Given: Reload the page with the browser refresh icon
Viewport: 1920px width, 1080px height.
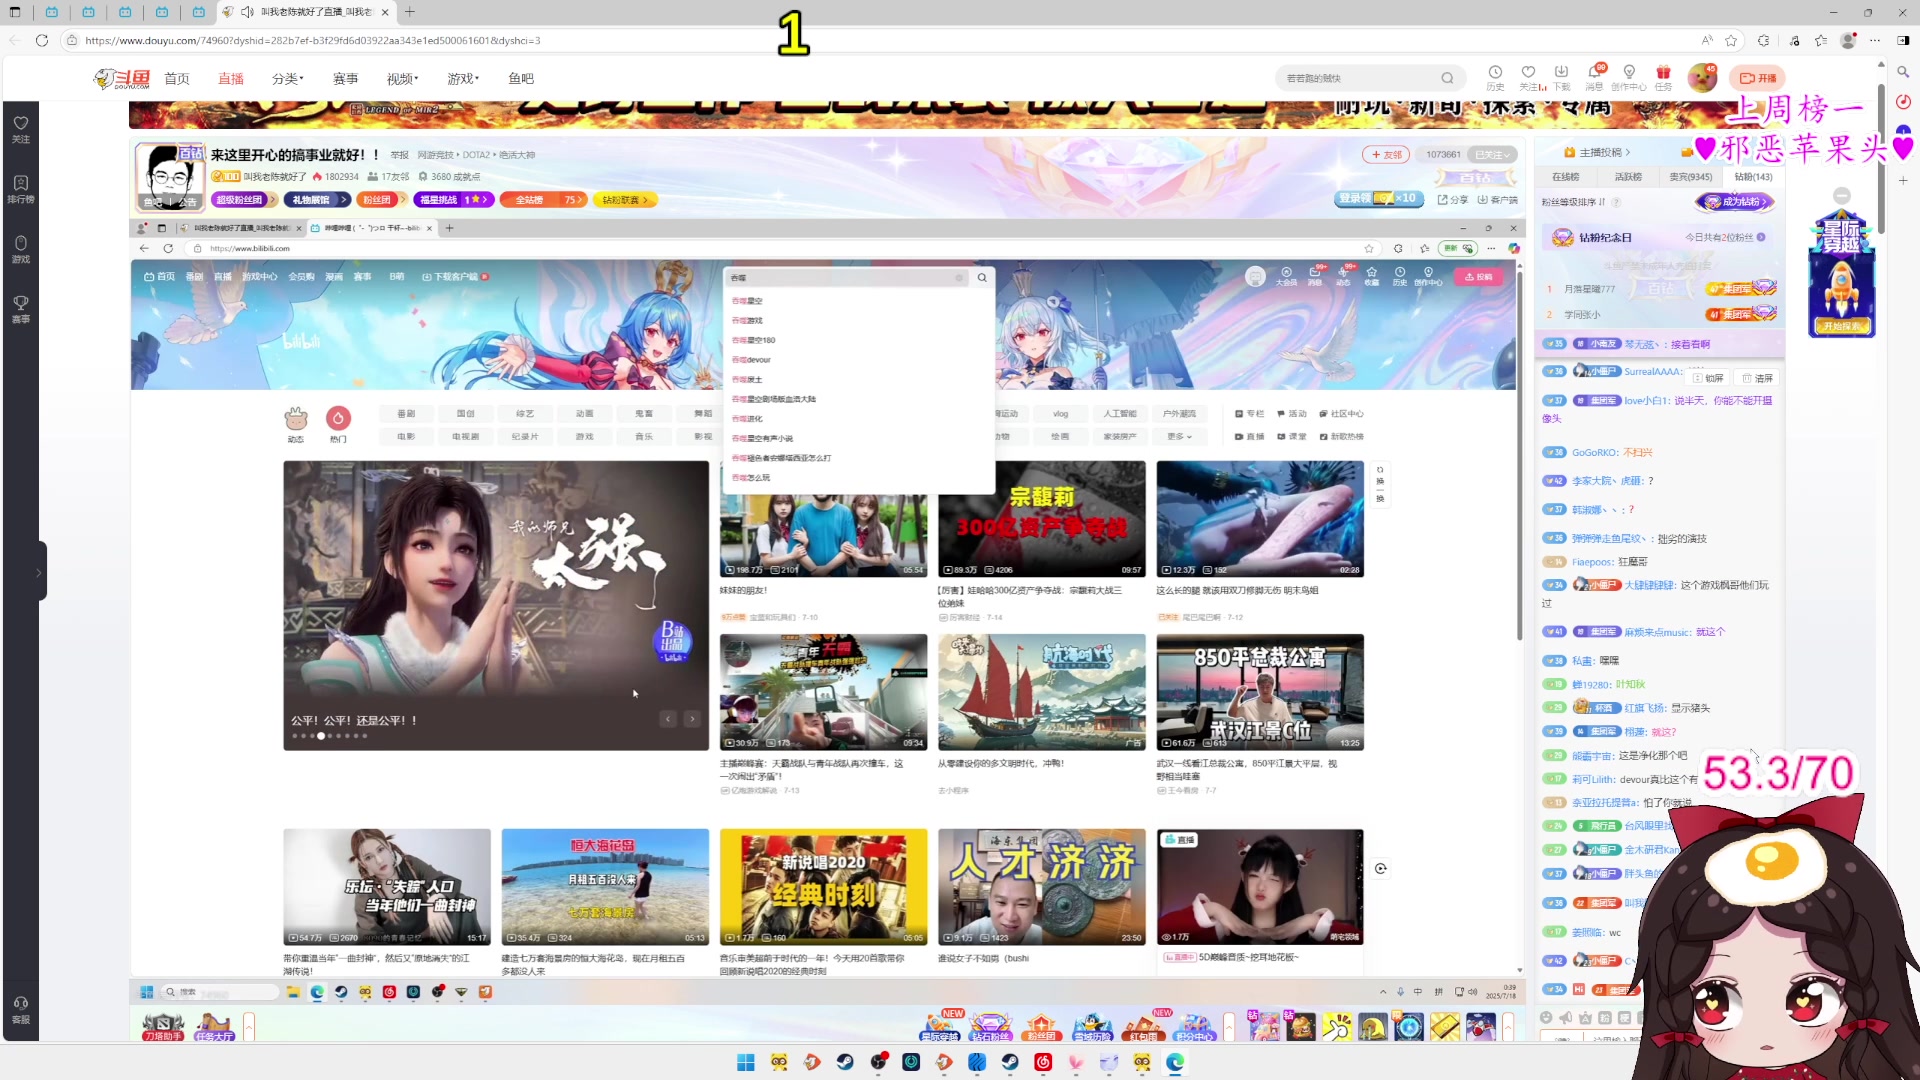Looking at the screenshot, I should point(42,40).
